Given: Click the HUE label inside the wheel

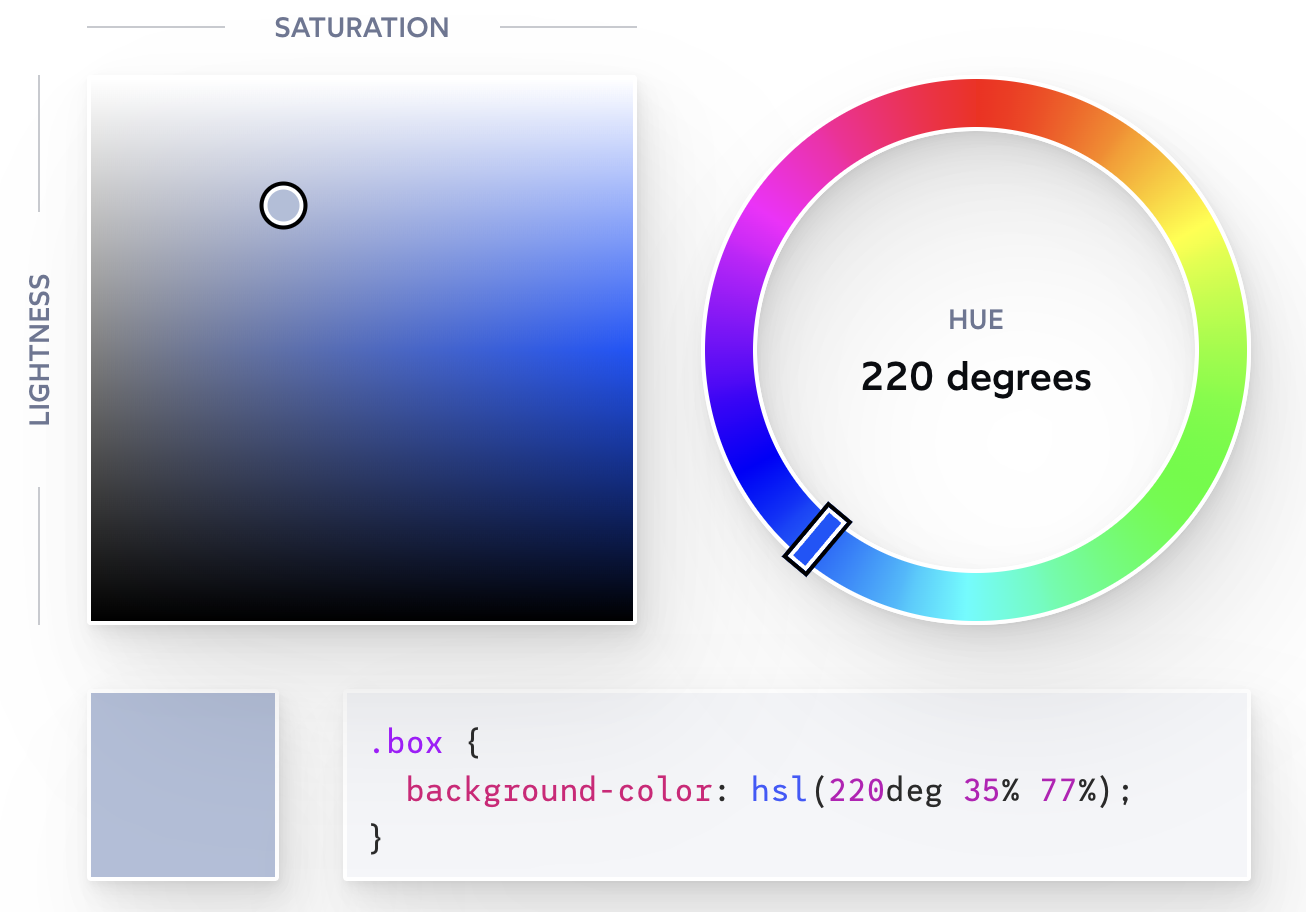Looking at the screenshot, I should [x=975, y=319].
